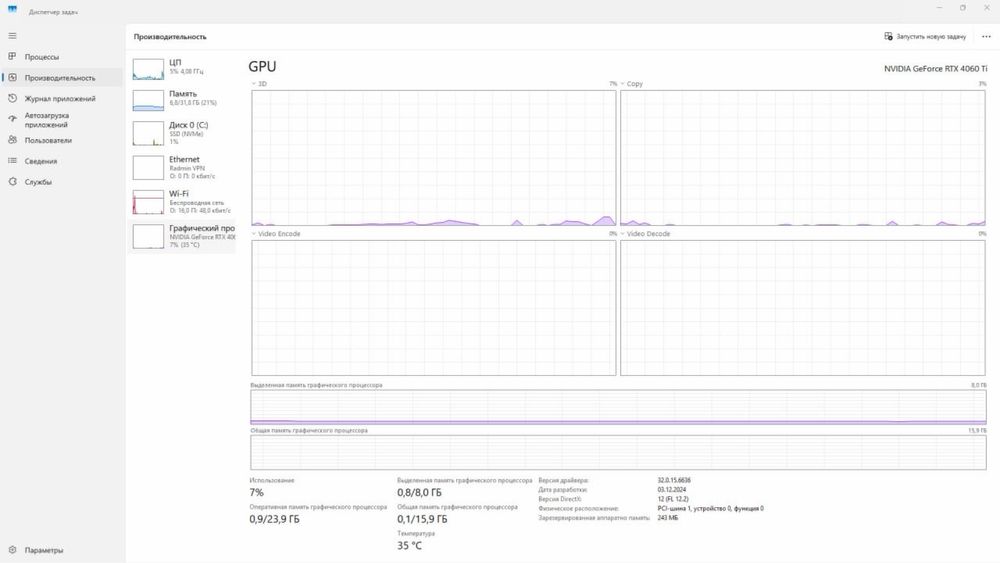Click the 0,1/15,9 ГБ shared memory value
Viewport: 1000px width, 563px height.
(x=422, y=519)
